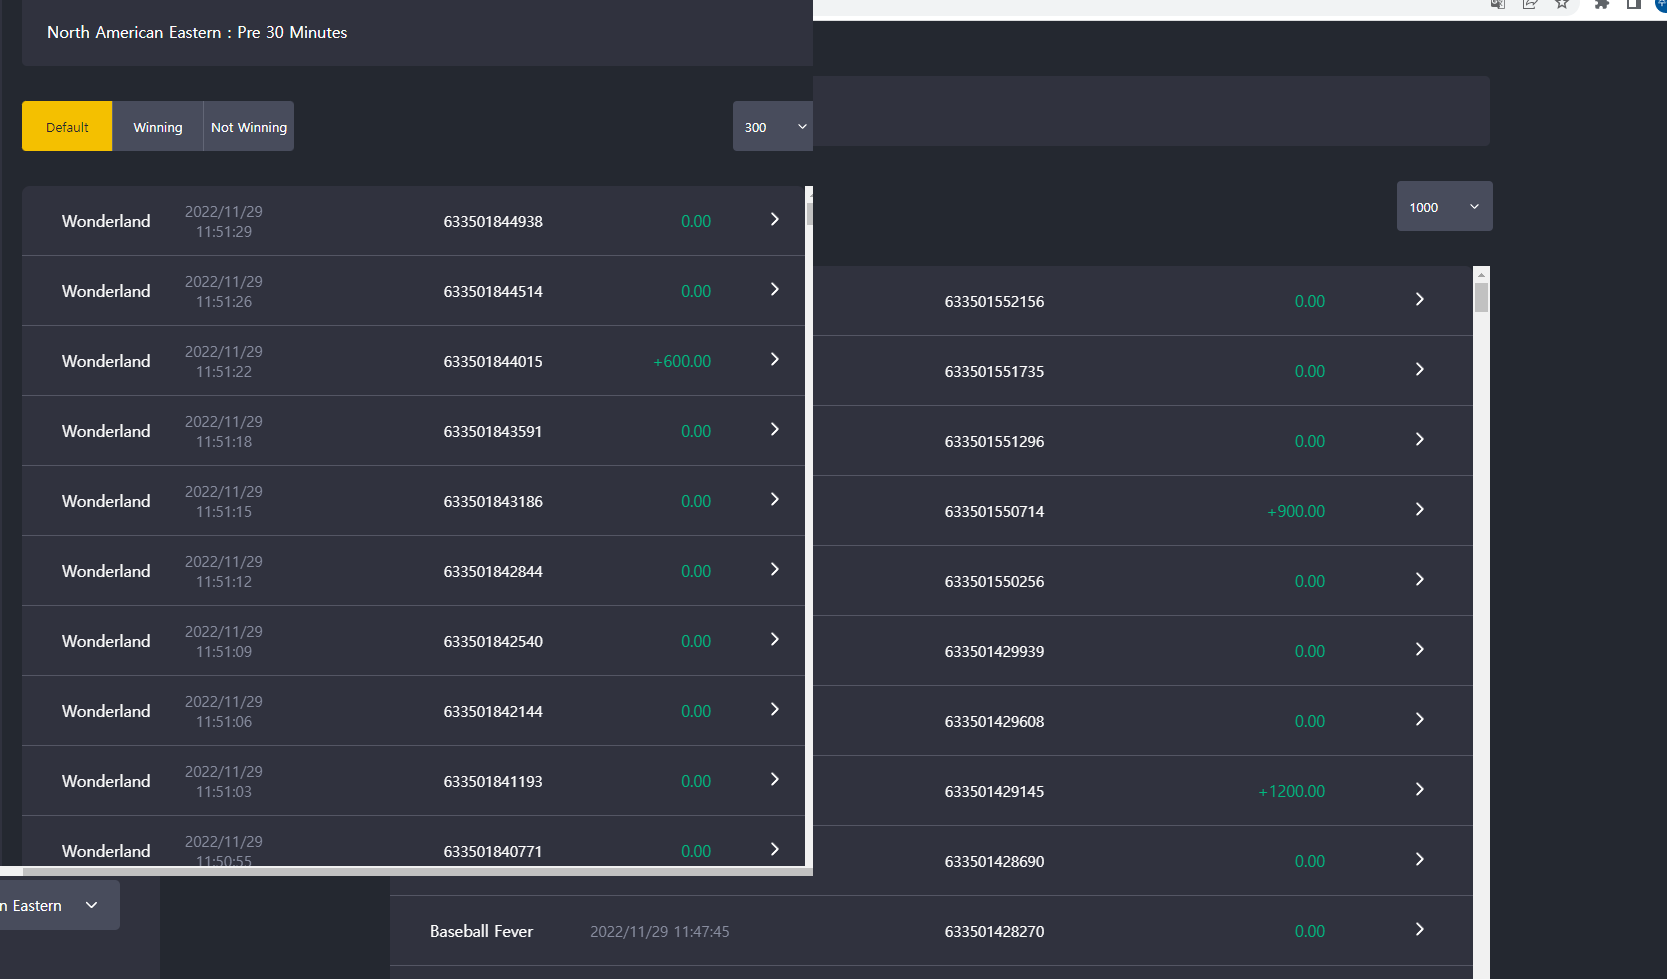Open chevron of background row 633501428690
Viewport: 1667px width, 979px height.
[x=1419, y=859]
